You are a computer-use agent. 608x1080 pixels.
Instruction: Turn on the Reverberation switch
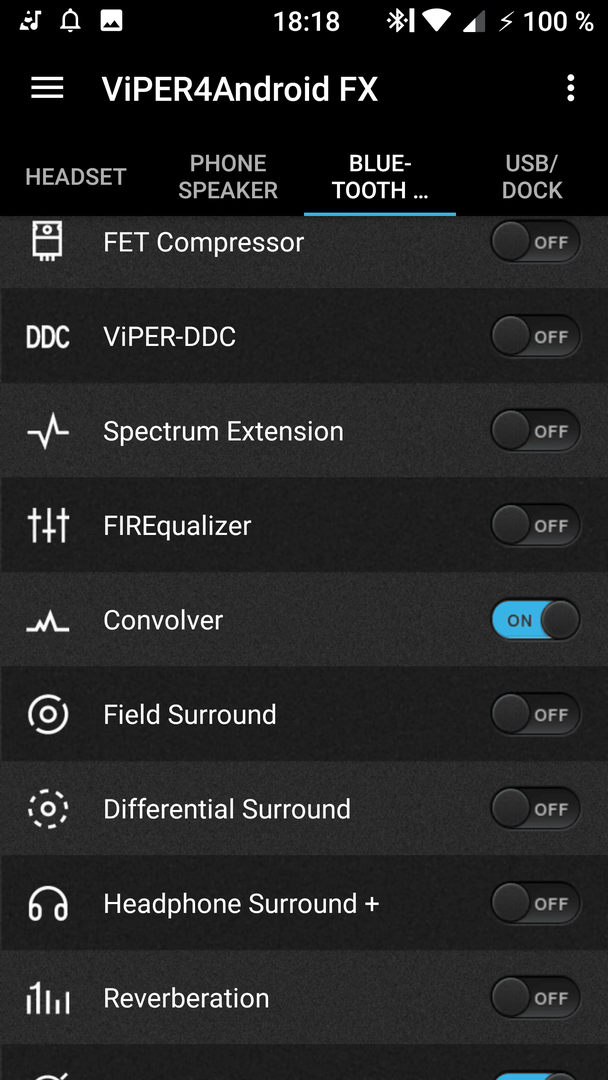click(536, 998)
